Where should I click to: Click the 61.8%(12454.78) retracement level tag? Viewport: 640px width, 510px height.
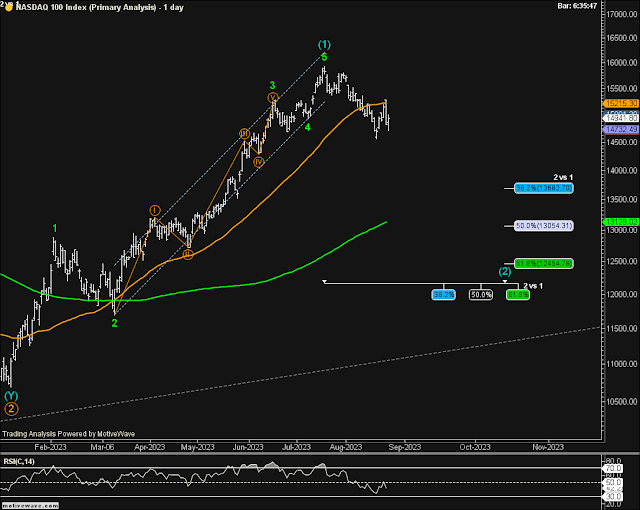[x=543, y=264]
